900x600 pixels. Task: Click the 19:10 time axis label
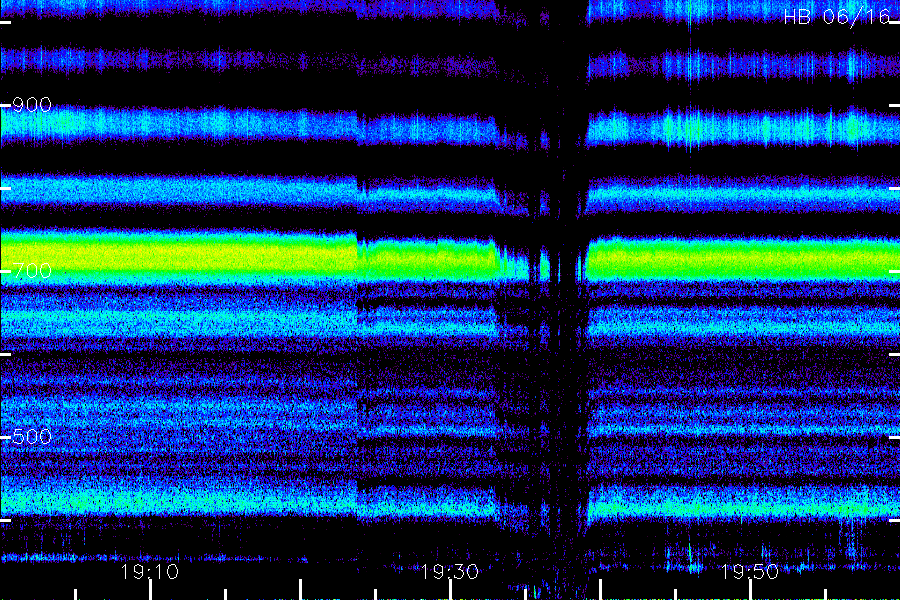(x=150, y=572)
